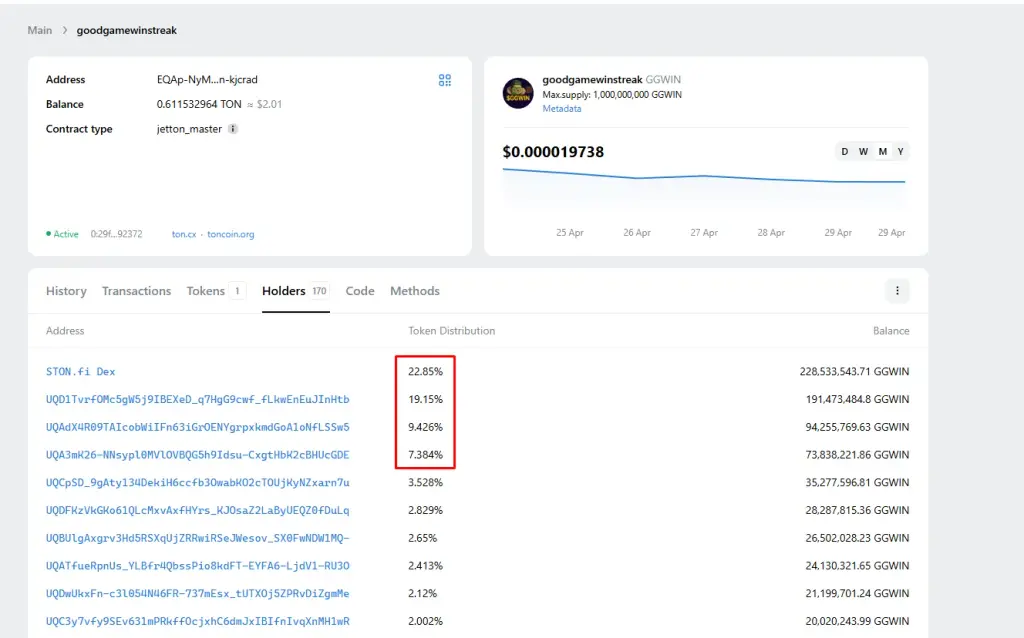Open holder address starting UQAdX4R09TAI
This screenshot has width=1024, height=638.
(197, 426)
